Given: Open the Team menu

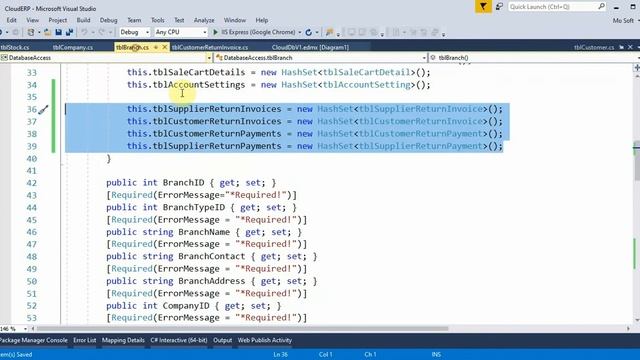Looking at the screenshot, I should point(134,20).
